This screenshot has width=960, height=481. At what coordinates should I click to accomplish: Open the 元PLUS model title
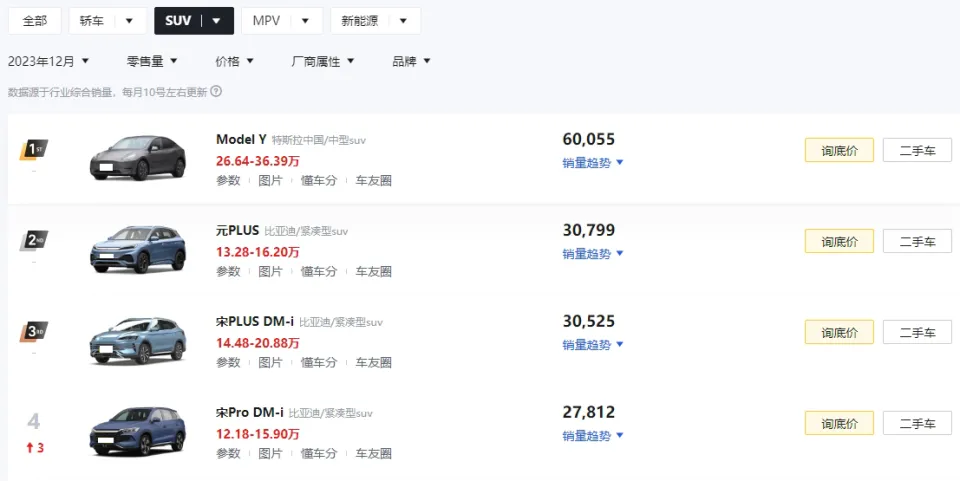pyautogui.click(x=238, y=231)
